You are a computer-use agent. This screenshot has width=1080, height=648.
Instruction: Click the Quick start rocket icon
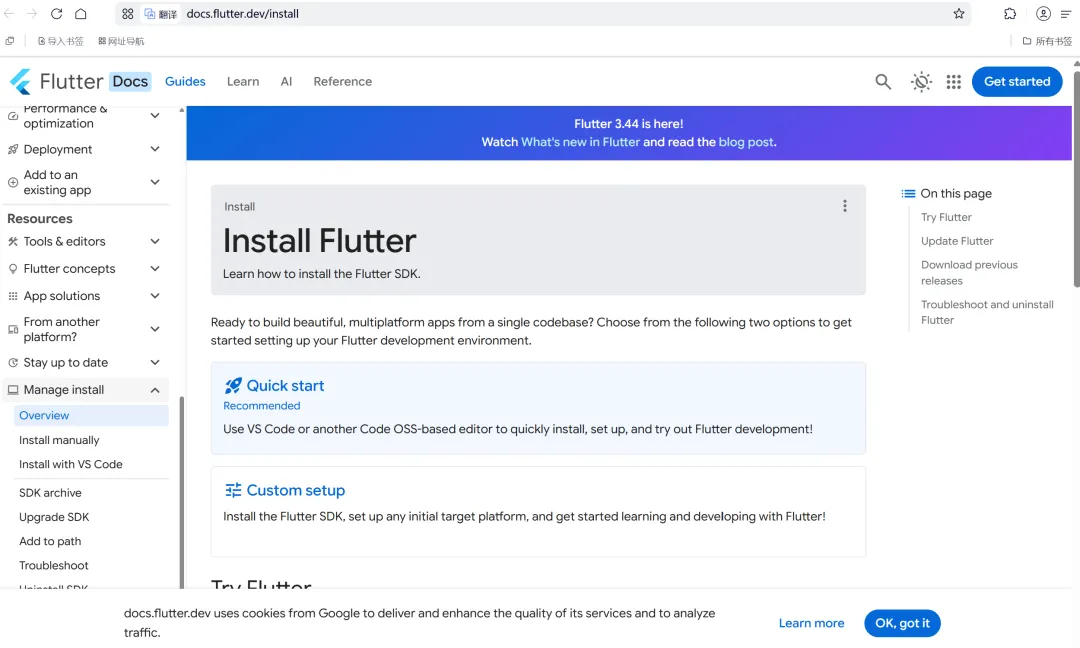point(233,386)
